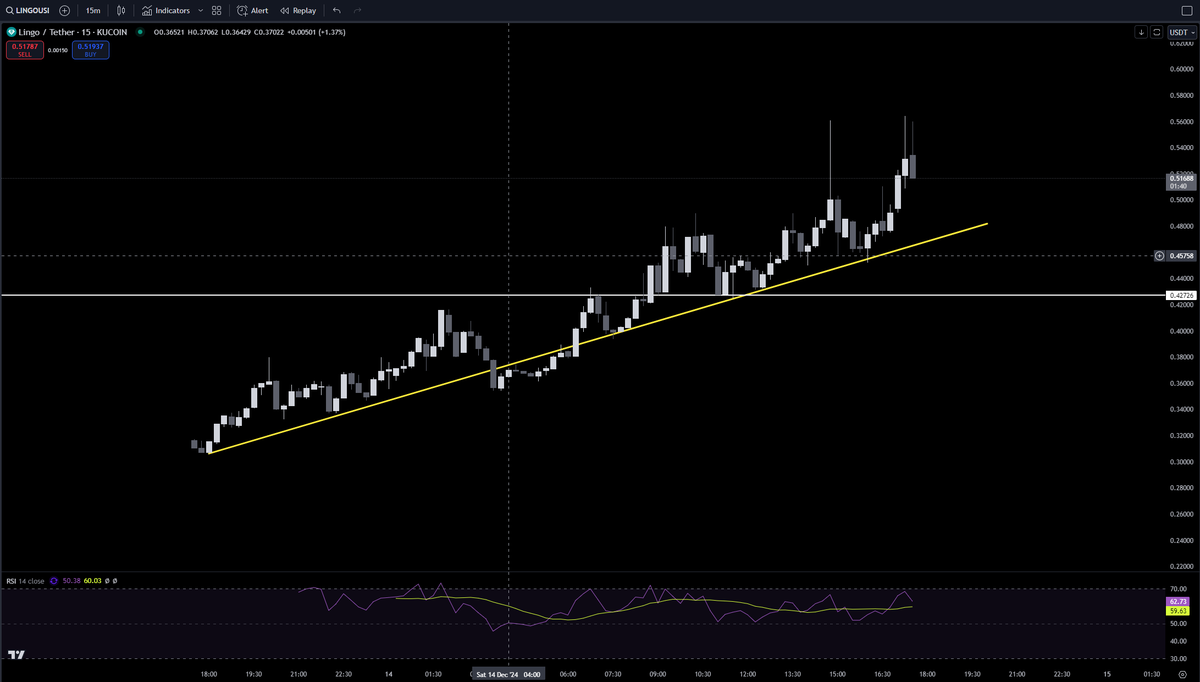Click the refresh icon beside the download icon
Viewport: 1200px width, 682px height.
tap(1157, 32)
